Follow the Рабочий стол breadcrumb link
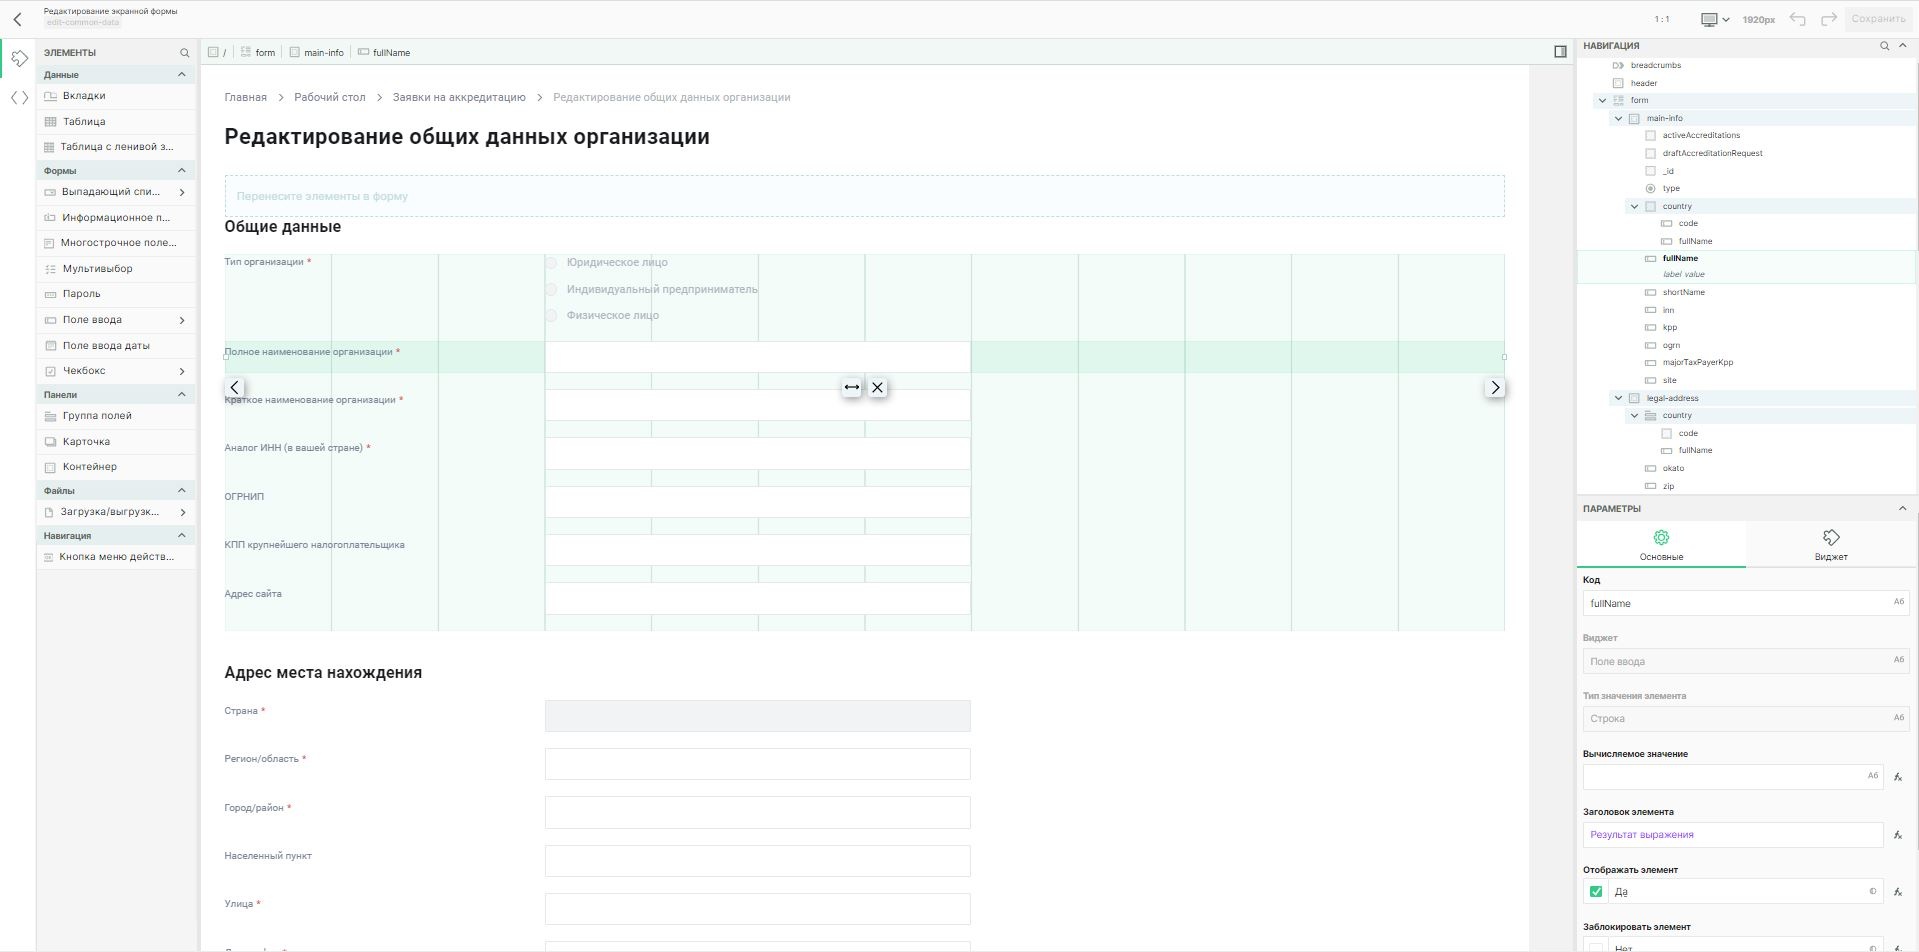The width and height of the screenshot is (1919, 952). pyautogui.click(x=330, y=98)
